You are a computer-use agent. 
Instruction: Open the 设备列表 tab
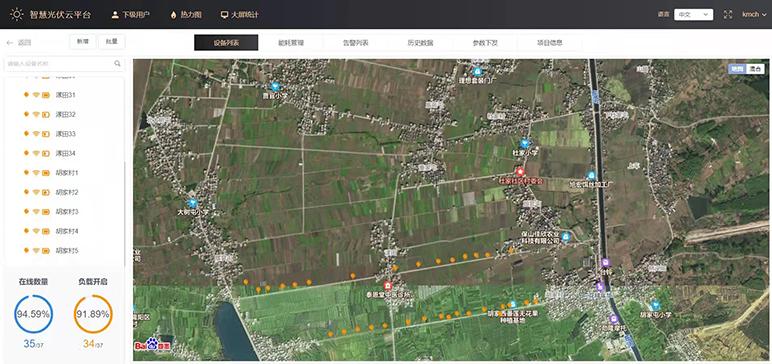click(x=226, y=43)
